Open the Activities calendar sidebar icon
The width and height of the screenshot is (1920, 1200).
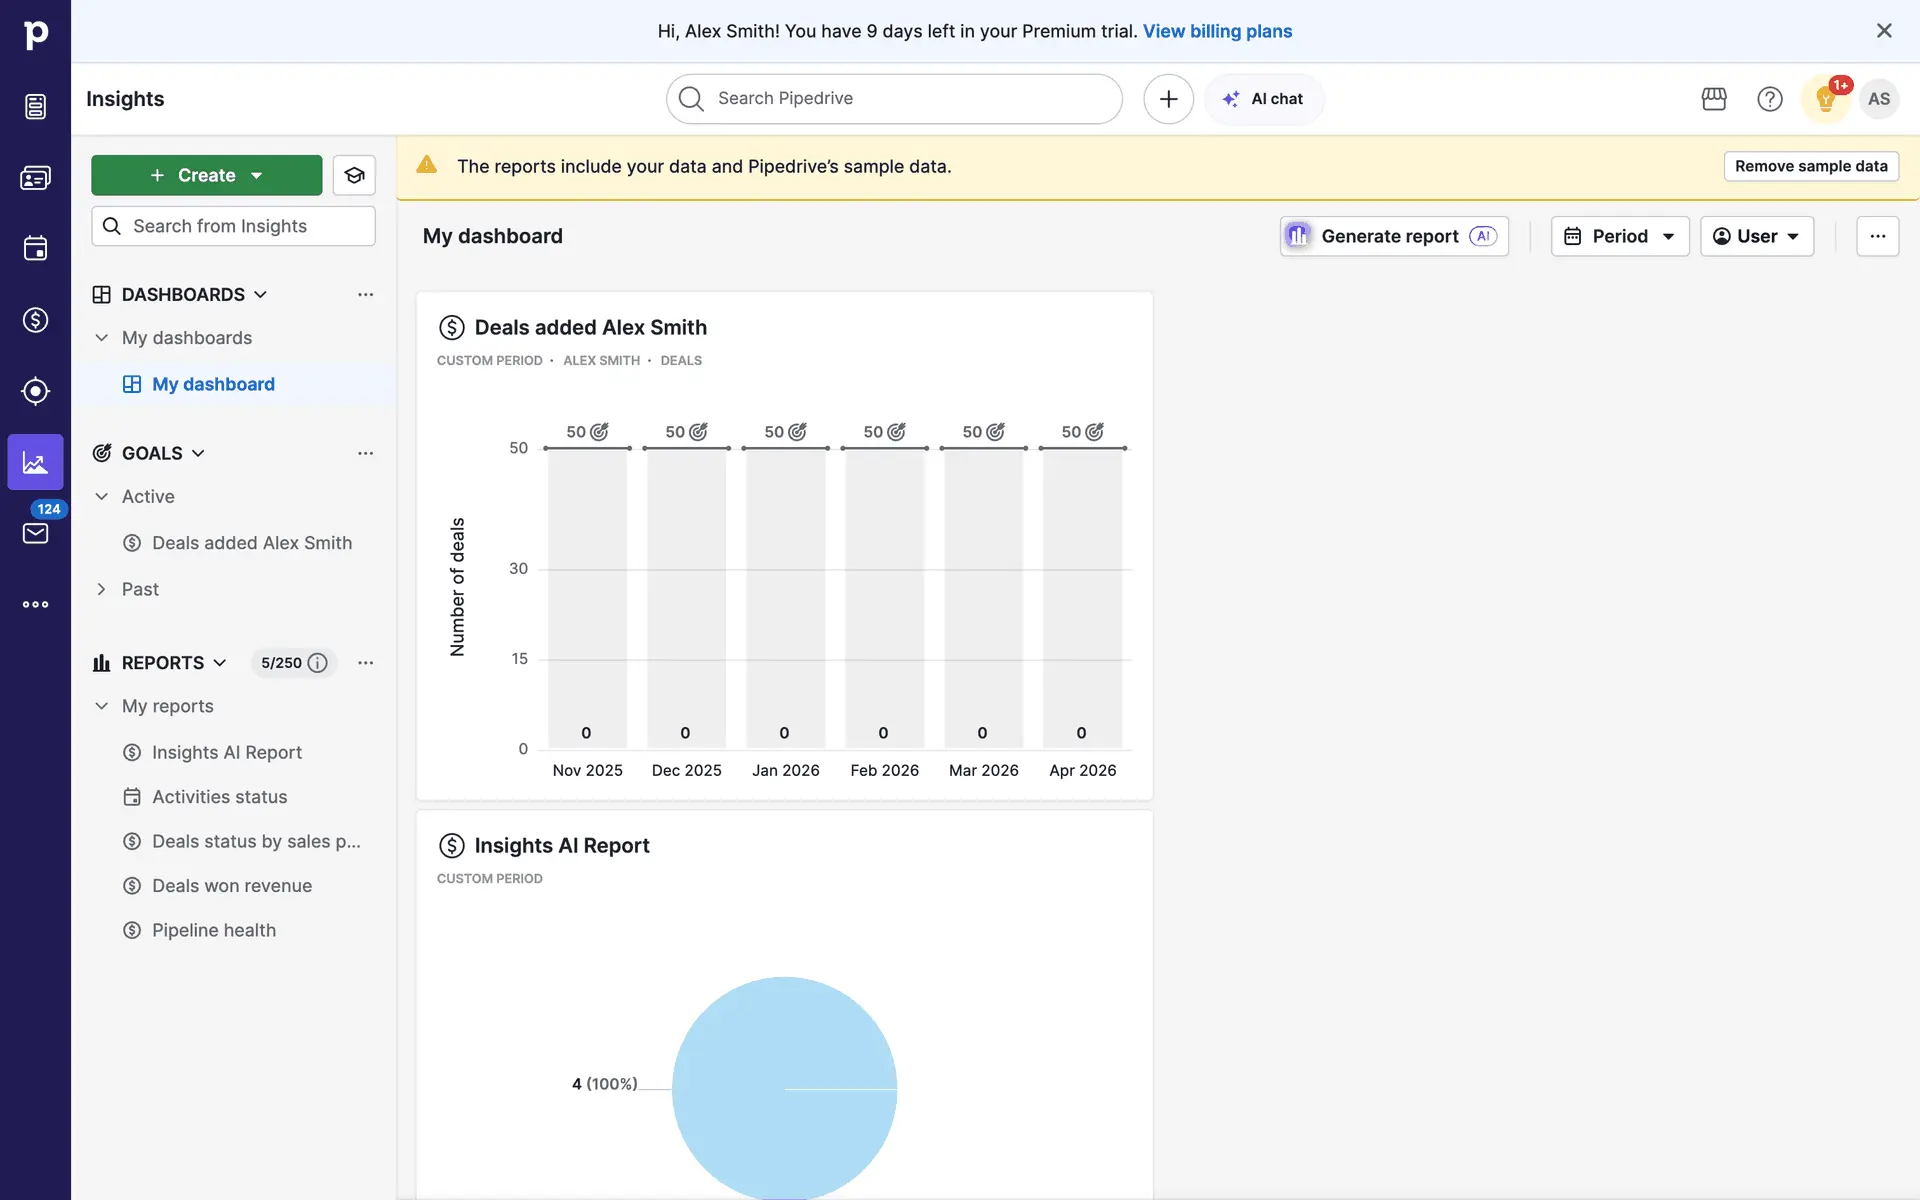click(x=35, y=248)
